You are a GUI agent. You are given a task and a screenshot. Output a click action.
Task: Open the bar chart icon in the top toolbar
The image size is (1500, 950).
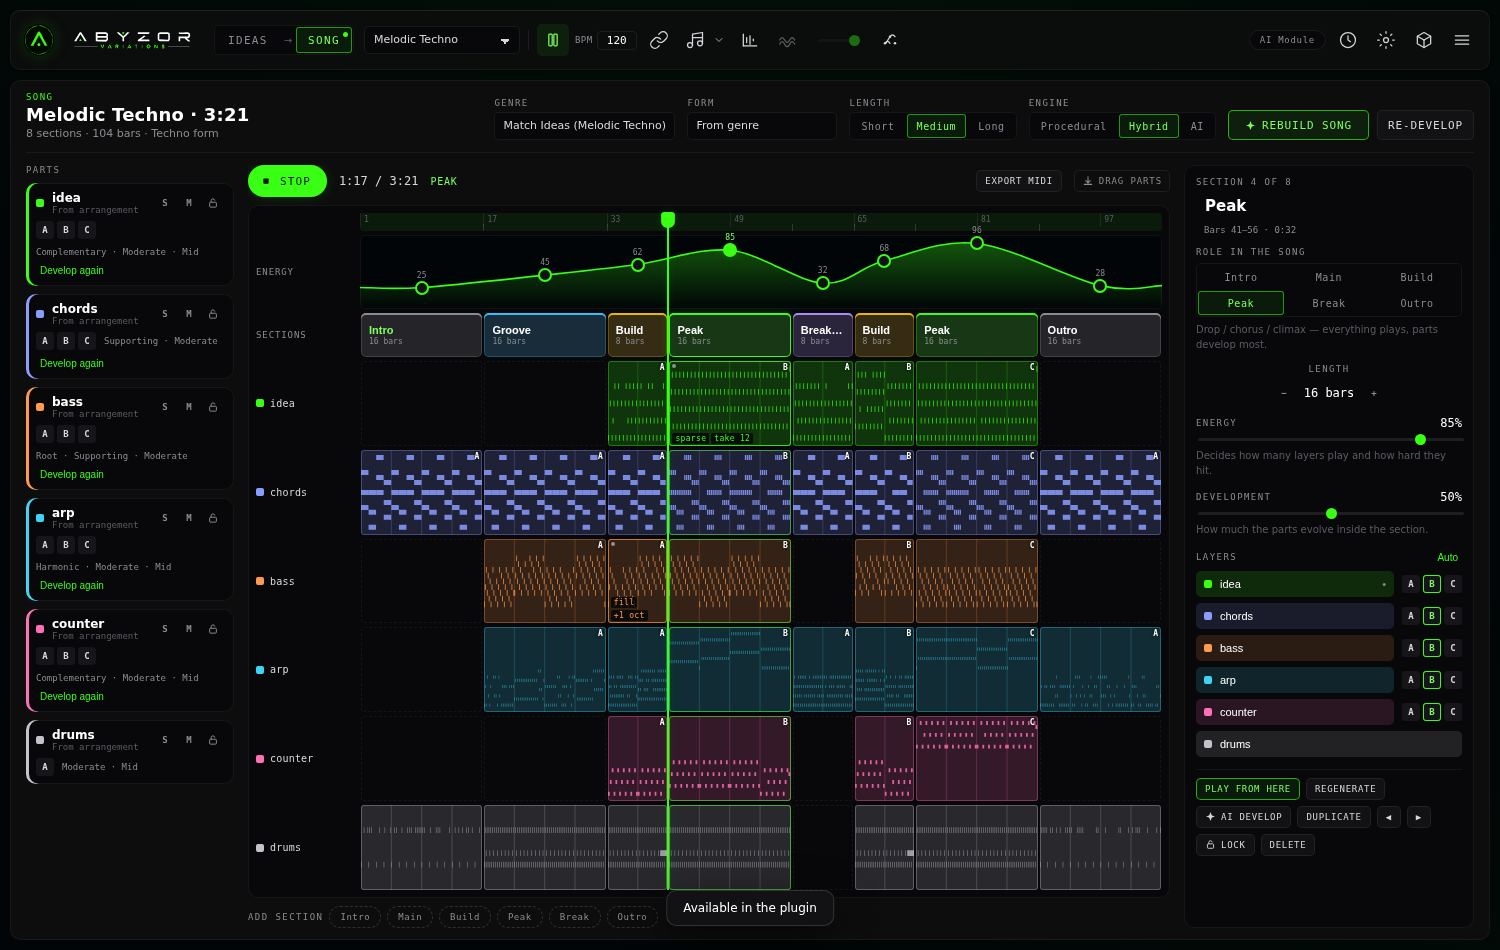(749, 40)
